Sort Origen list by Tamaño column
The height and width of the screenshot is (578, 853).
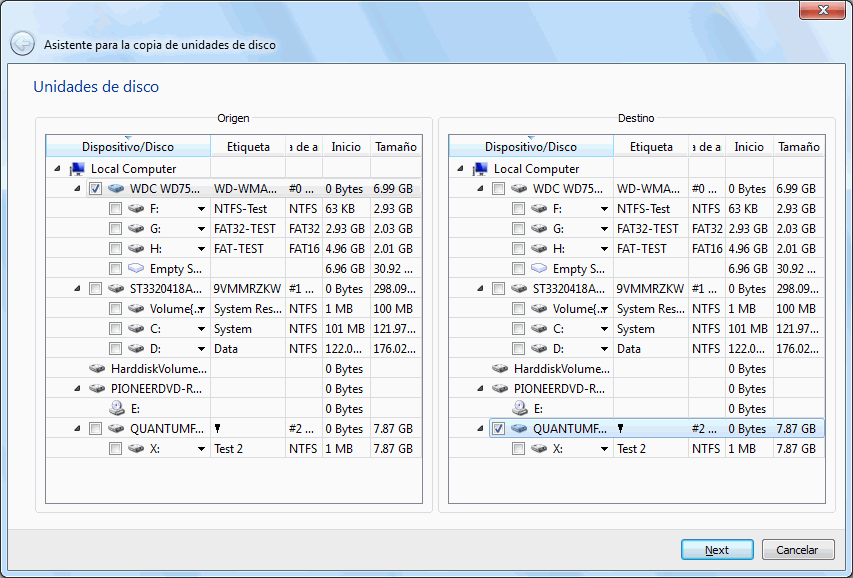tap(396, 146)
